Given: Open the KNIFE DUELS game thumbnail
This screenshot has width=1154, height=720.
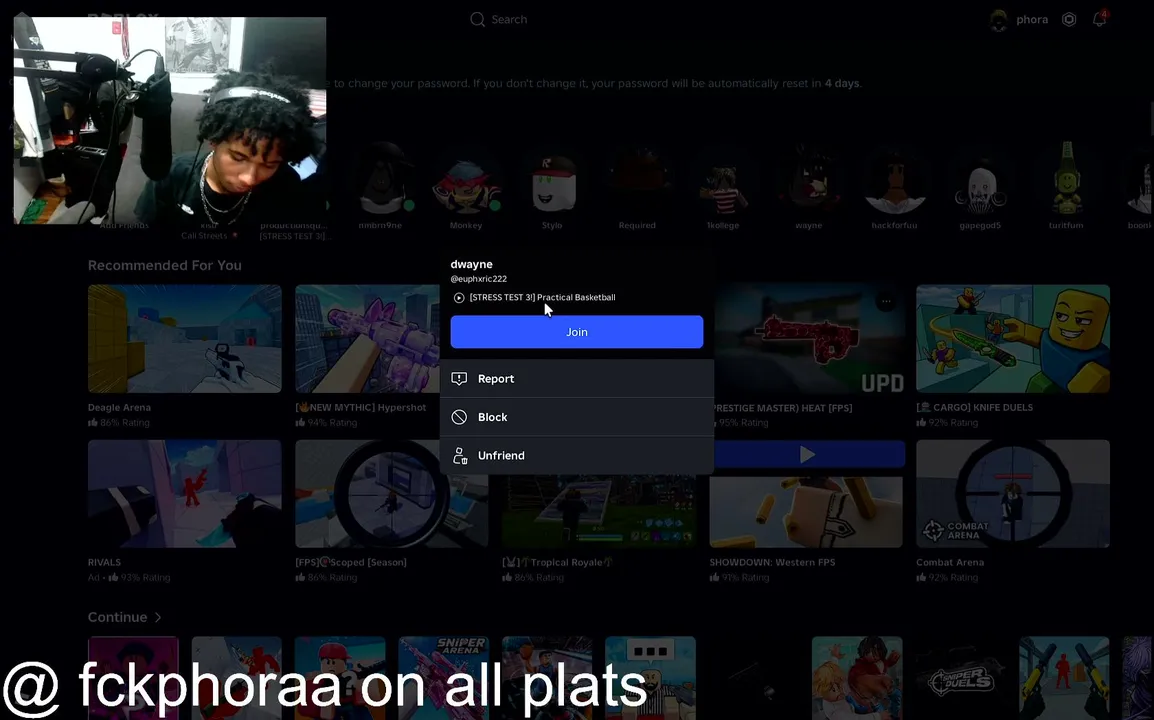Looking at the screenshot, I should point(1013,339).
